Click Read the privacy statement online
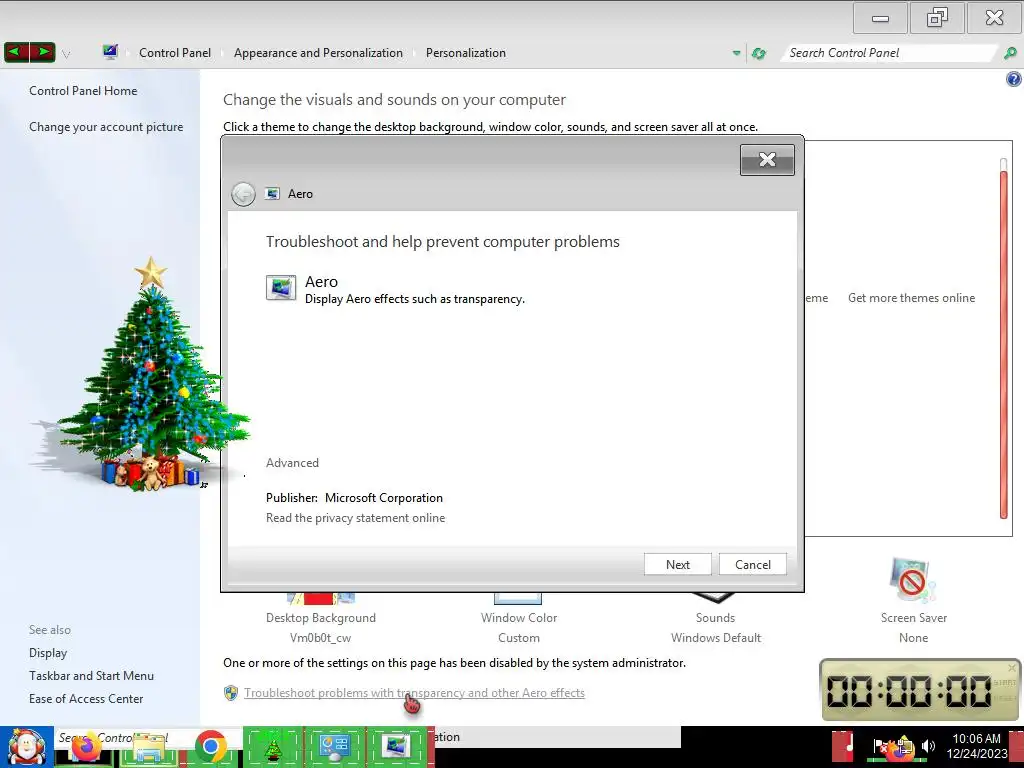The width and height of the screenshot is (1024, 768). click(x=355, y=518)
